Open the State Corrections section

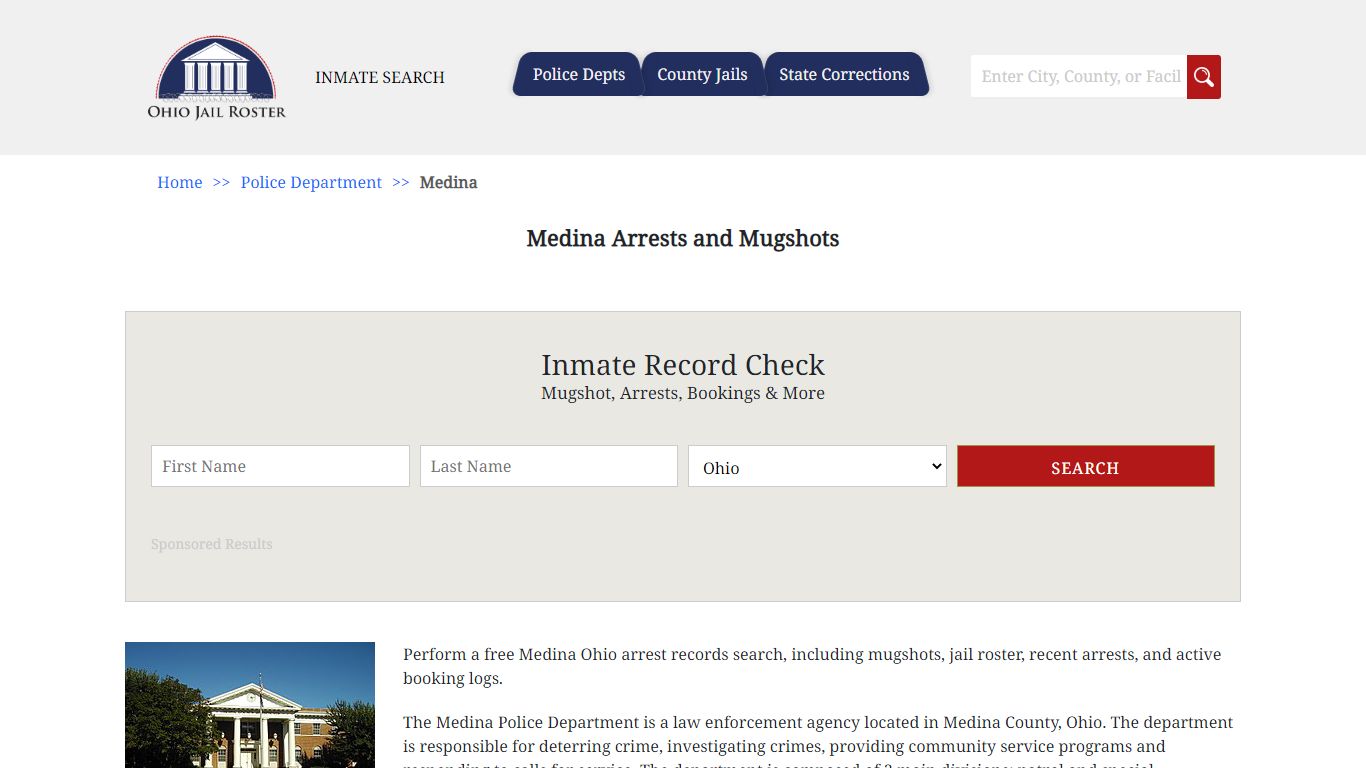point(846,74)
